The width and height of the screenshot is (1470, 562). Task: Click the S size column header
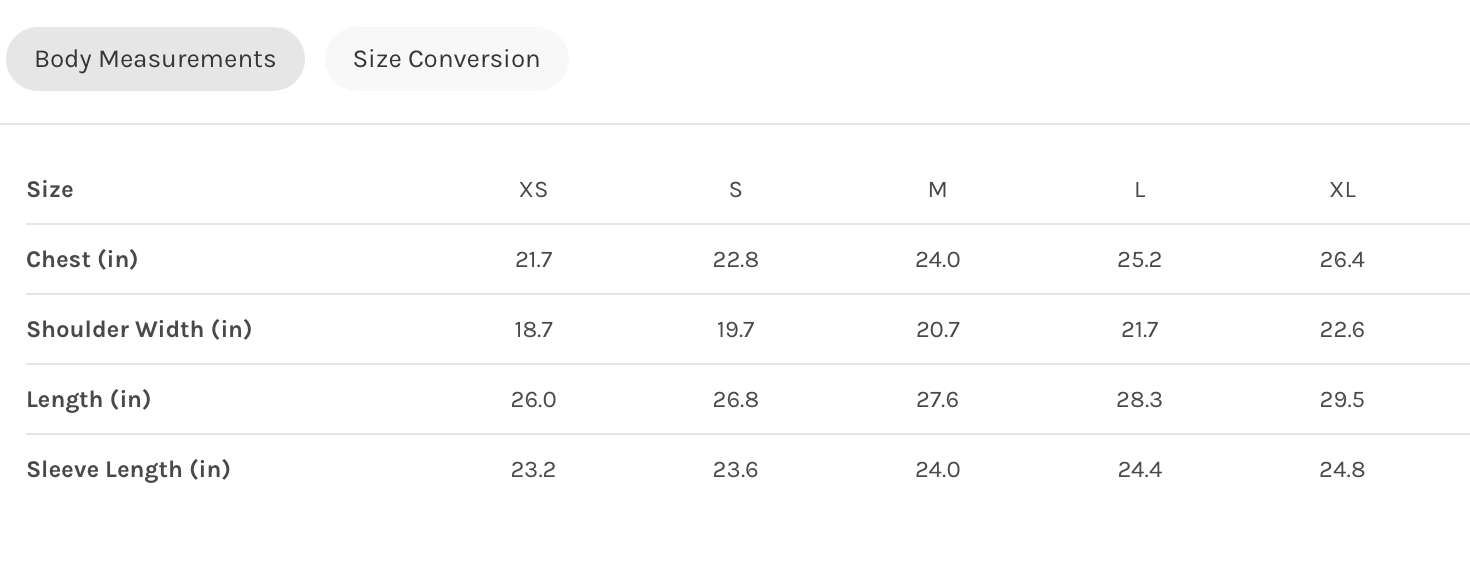pos(736,190)
